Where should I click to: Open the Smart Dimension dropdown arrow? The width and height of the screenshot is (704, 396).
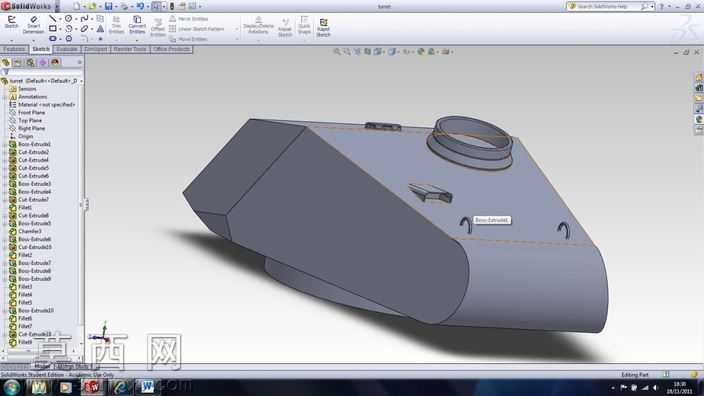point(33,39)
